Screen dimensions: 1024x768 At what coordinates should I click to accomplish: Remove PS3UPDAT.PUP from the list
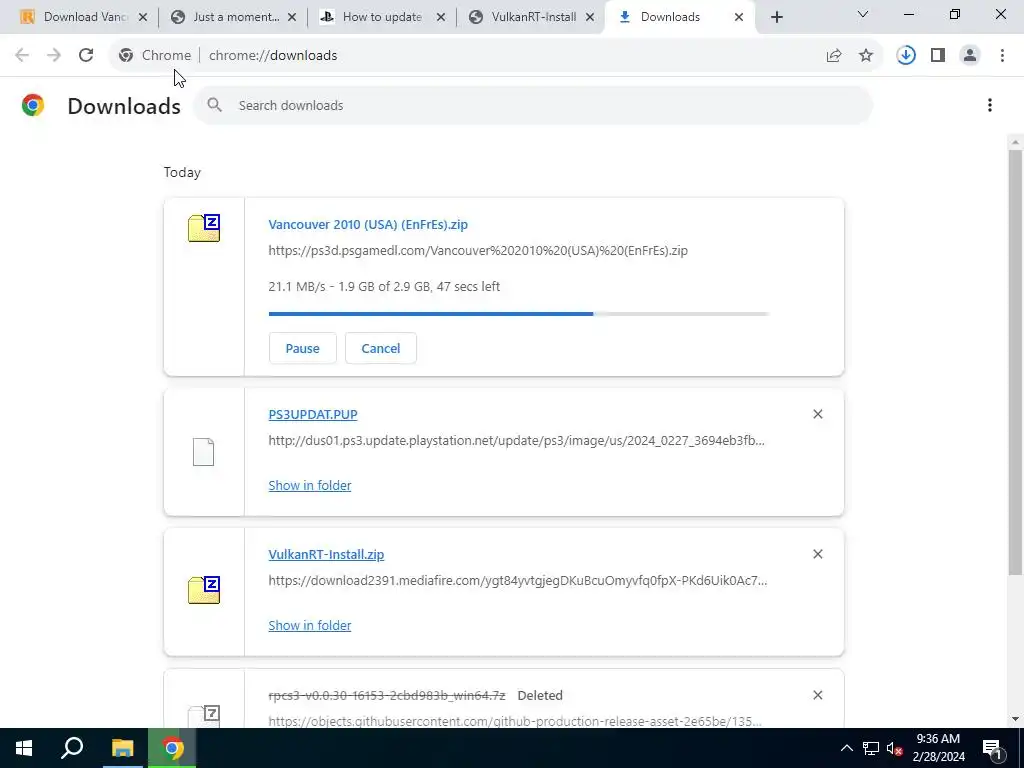coord(818,414)
